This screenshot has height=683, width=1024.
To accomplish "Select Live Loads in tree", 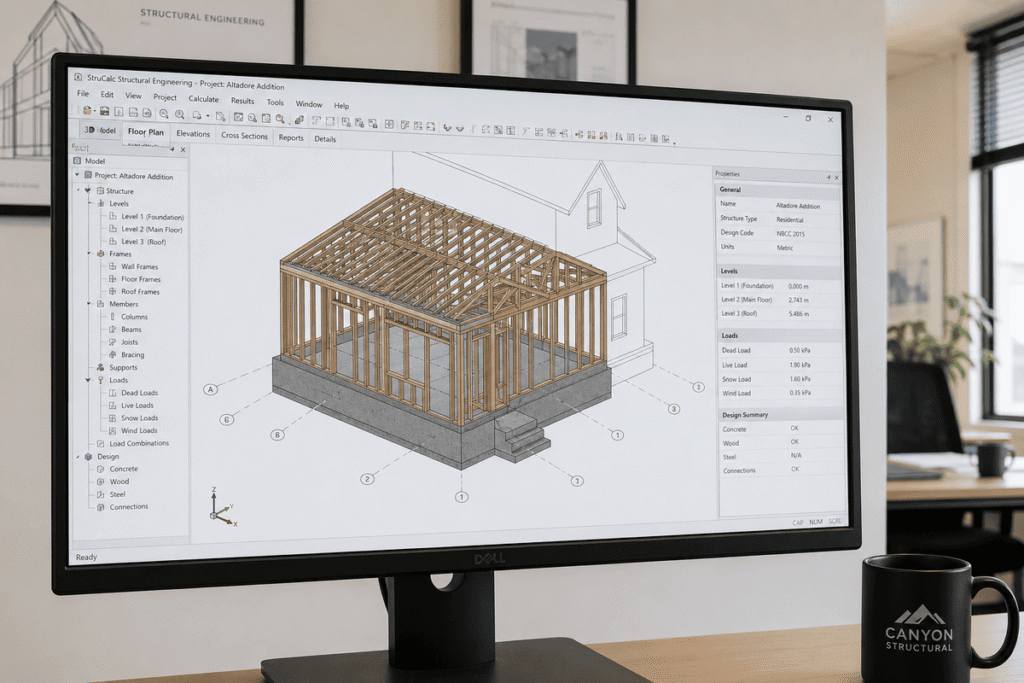I will click(137, 405).
